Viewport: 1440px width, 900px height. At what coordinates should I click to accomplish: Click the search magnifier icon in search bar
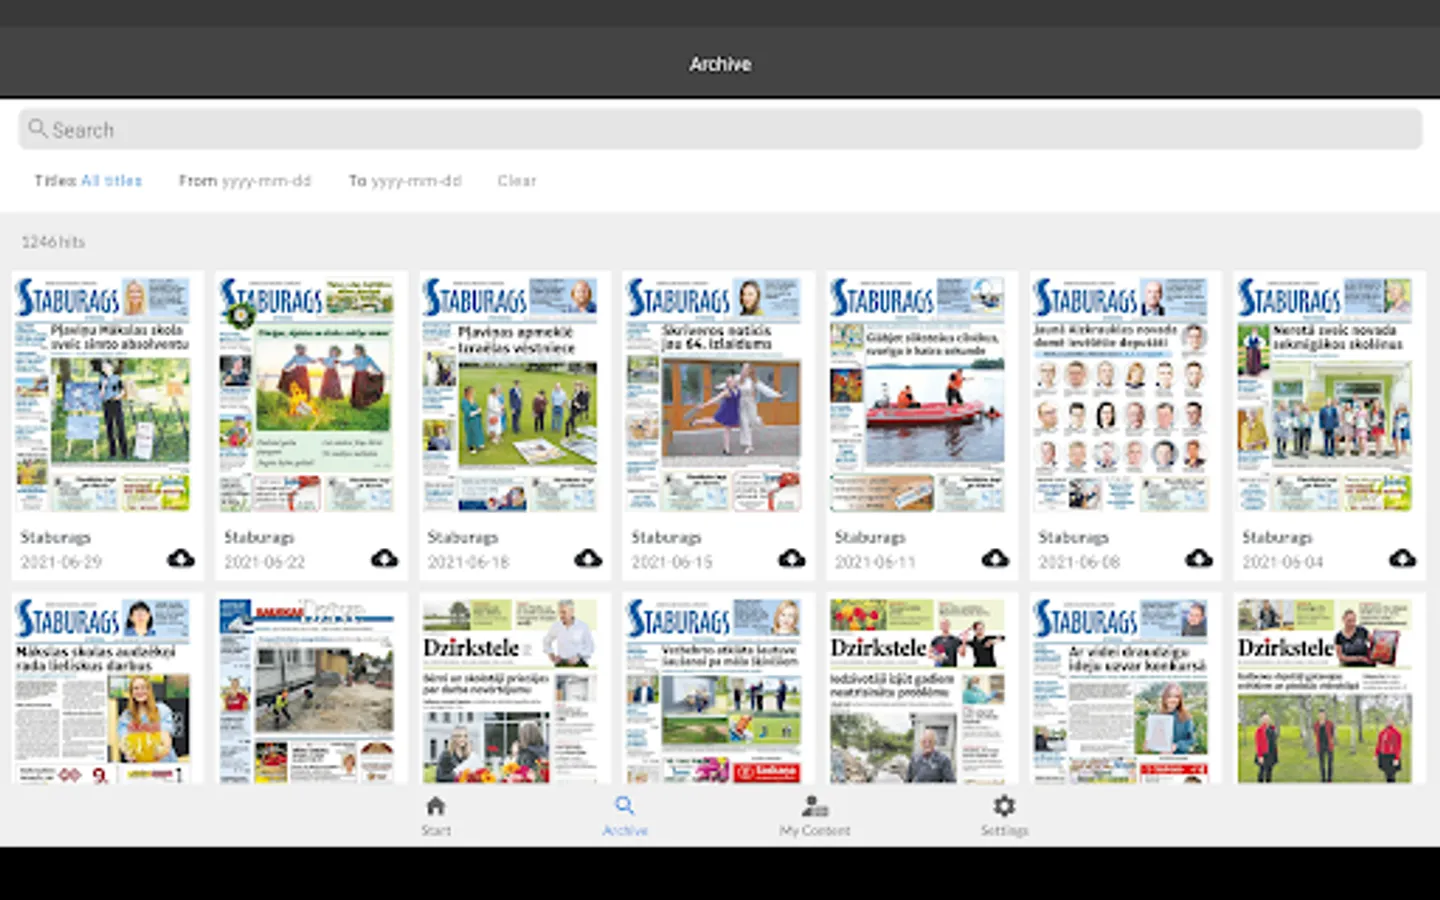click(38, 128)
